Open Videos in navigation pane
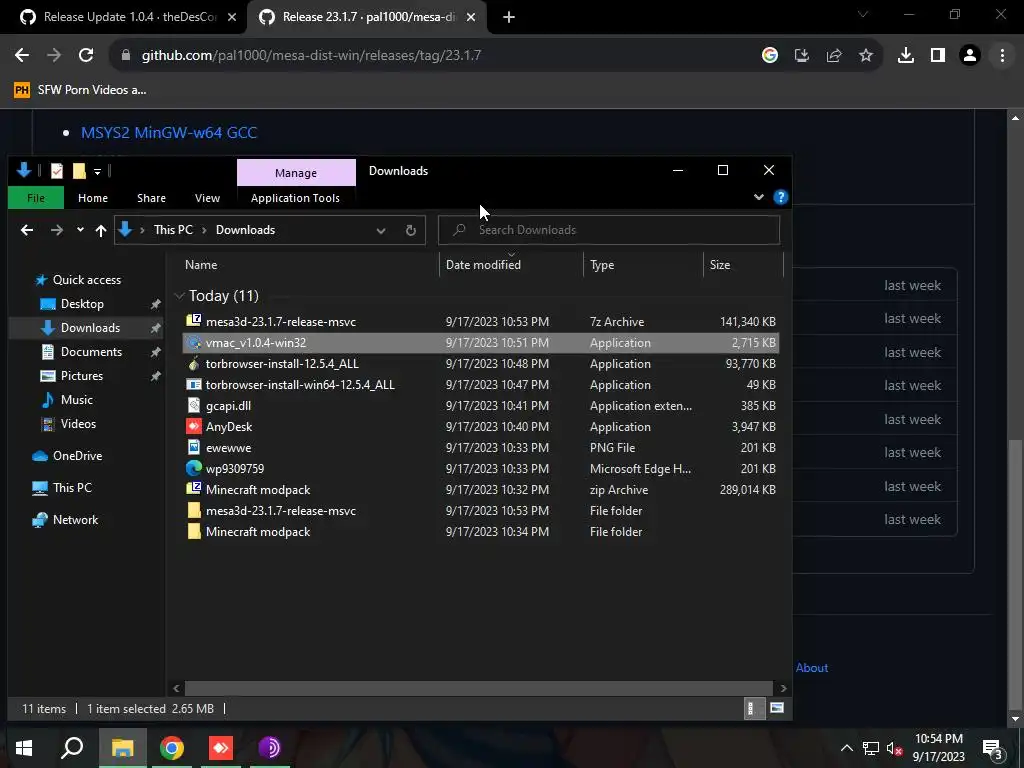 [78, 424]
